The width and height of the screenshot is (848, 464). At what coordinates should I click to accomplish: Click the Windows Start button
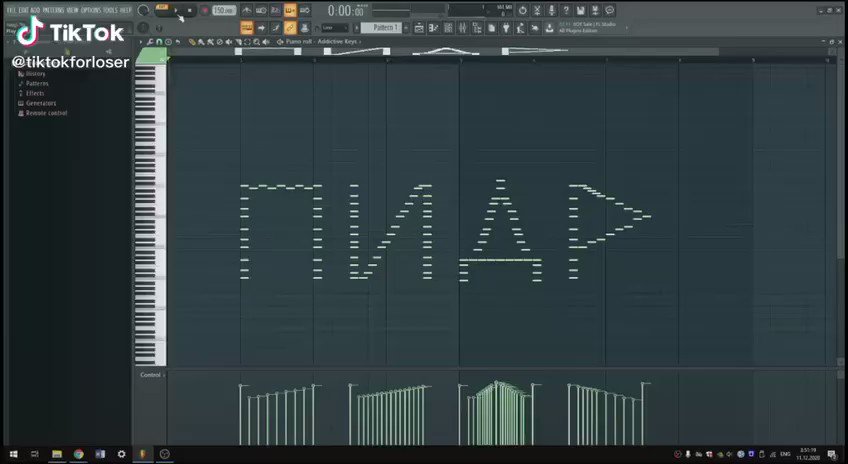point(14,454)
